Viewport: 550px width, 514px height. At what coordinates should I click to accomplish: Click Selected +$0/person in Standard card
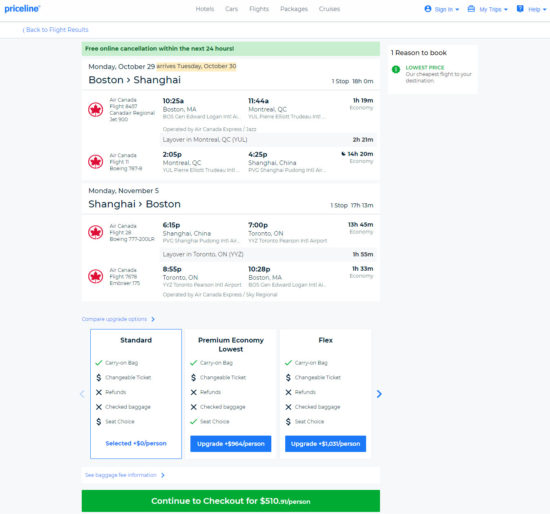tap(136, 443)
